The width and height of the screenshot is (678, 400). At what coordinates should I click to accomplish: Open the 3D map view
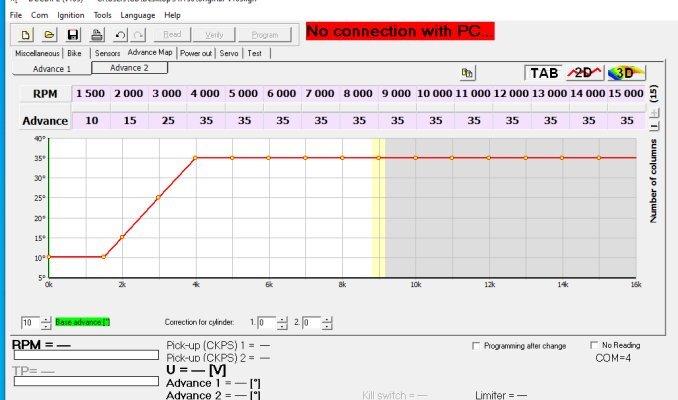[626, 73]
